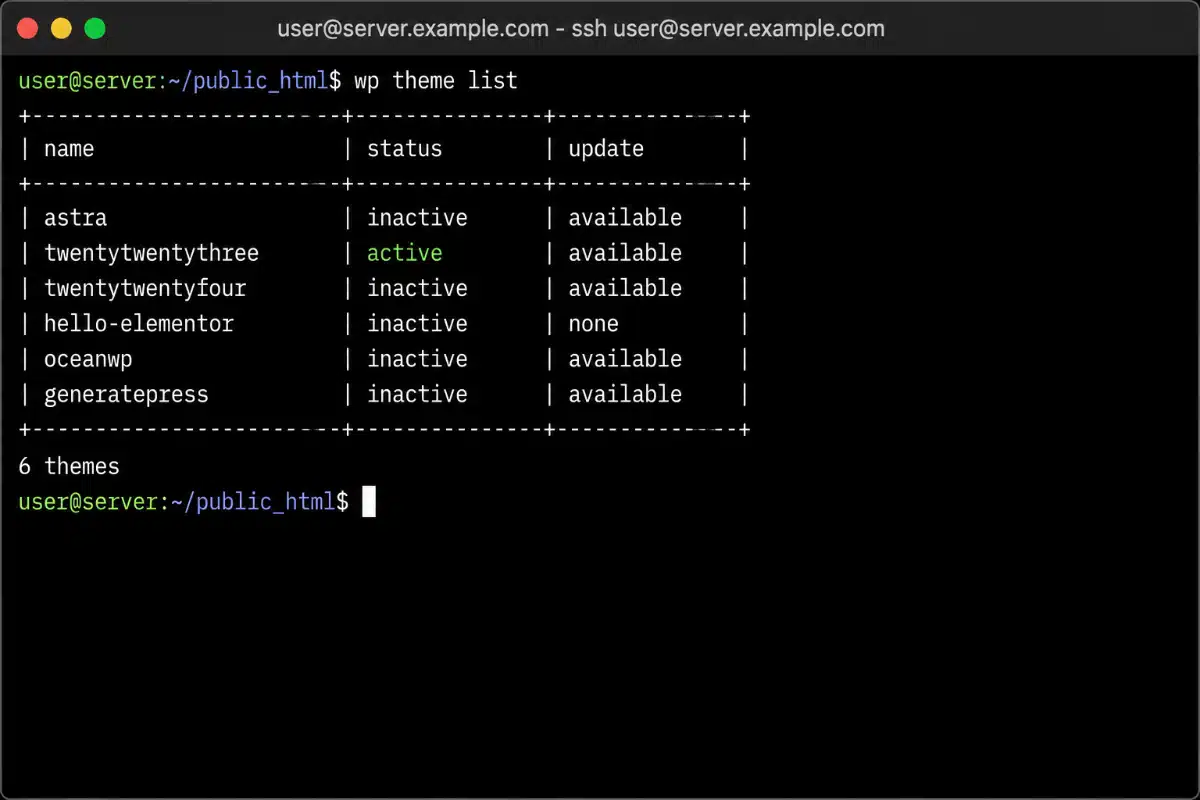Maximize the terminal with green button
Image resolution: width=1200 pixels, height=800 pixels.
95,29
